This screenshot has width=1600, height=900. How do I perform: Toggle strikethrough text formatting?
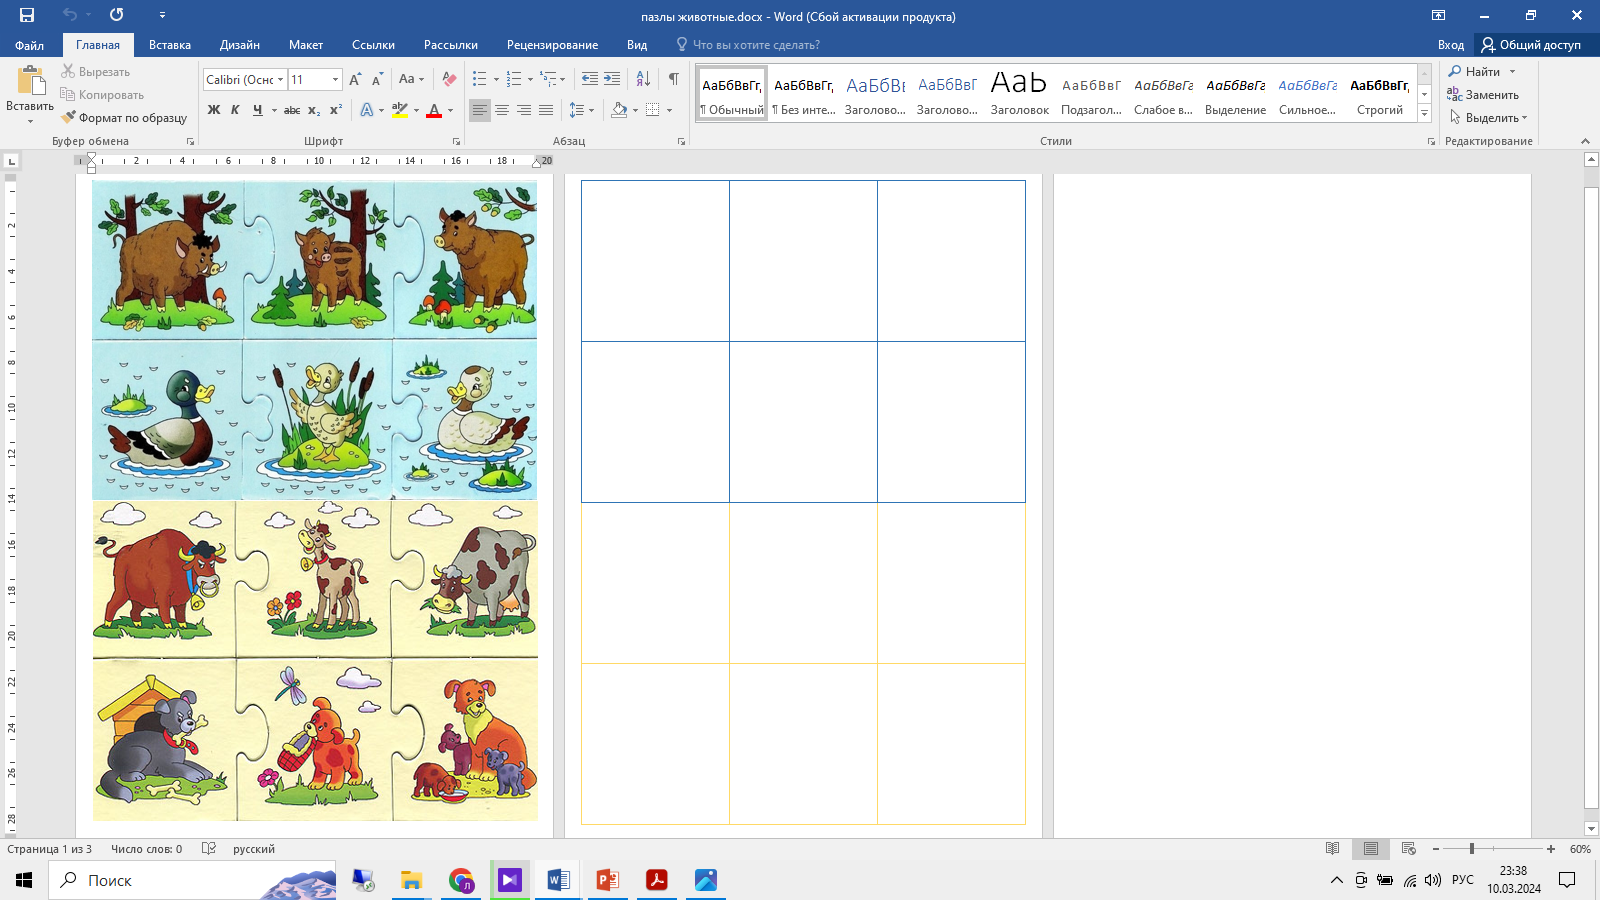click(x=292, y=110)
